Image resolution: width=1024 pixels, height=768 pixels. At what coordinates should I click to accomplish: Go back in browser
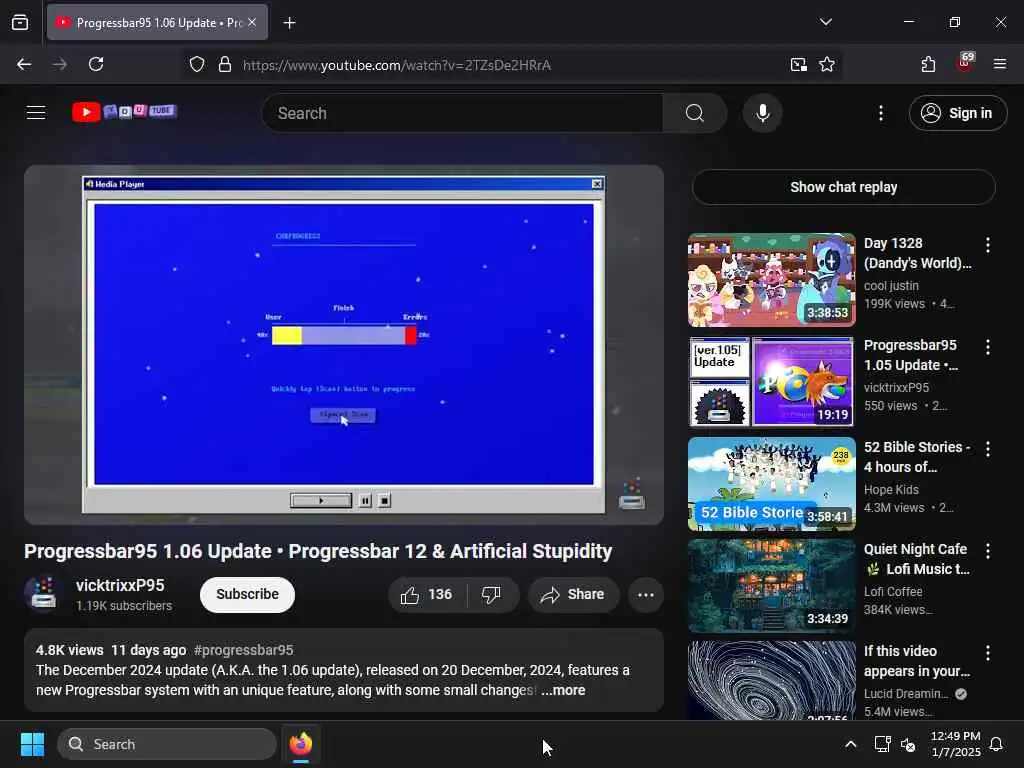(x=24, y=64)
